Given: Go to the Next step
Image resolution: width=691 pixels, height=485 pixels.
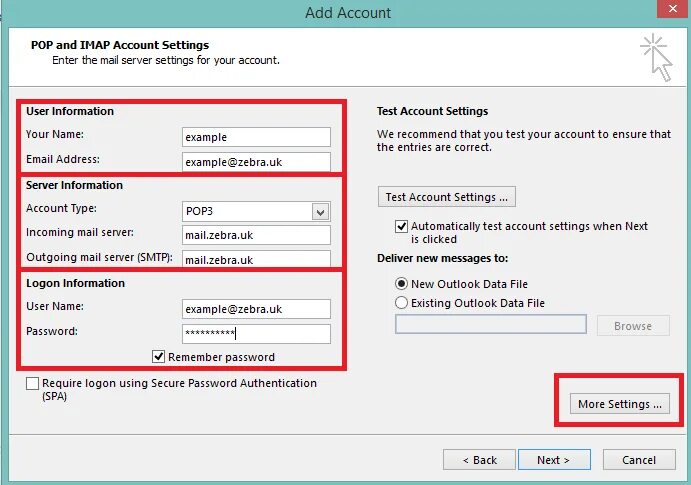Looking at the screenshot, I should 553,460.
